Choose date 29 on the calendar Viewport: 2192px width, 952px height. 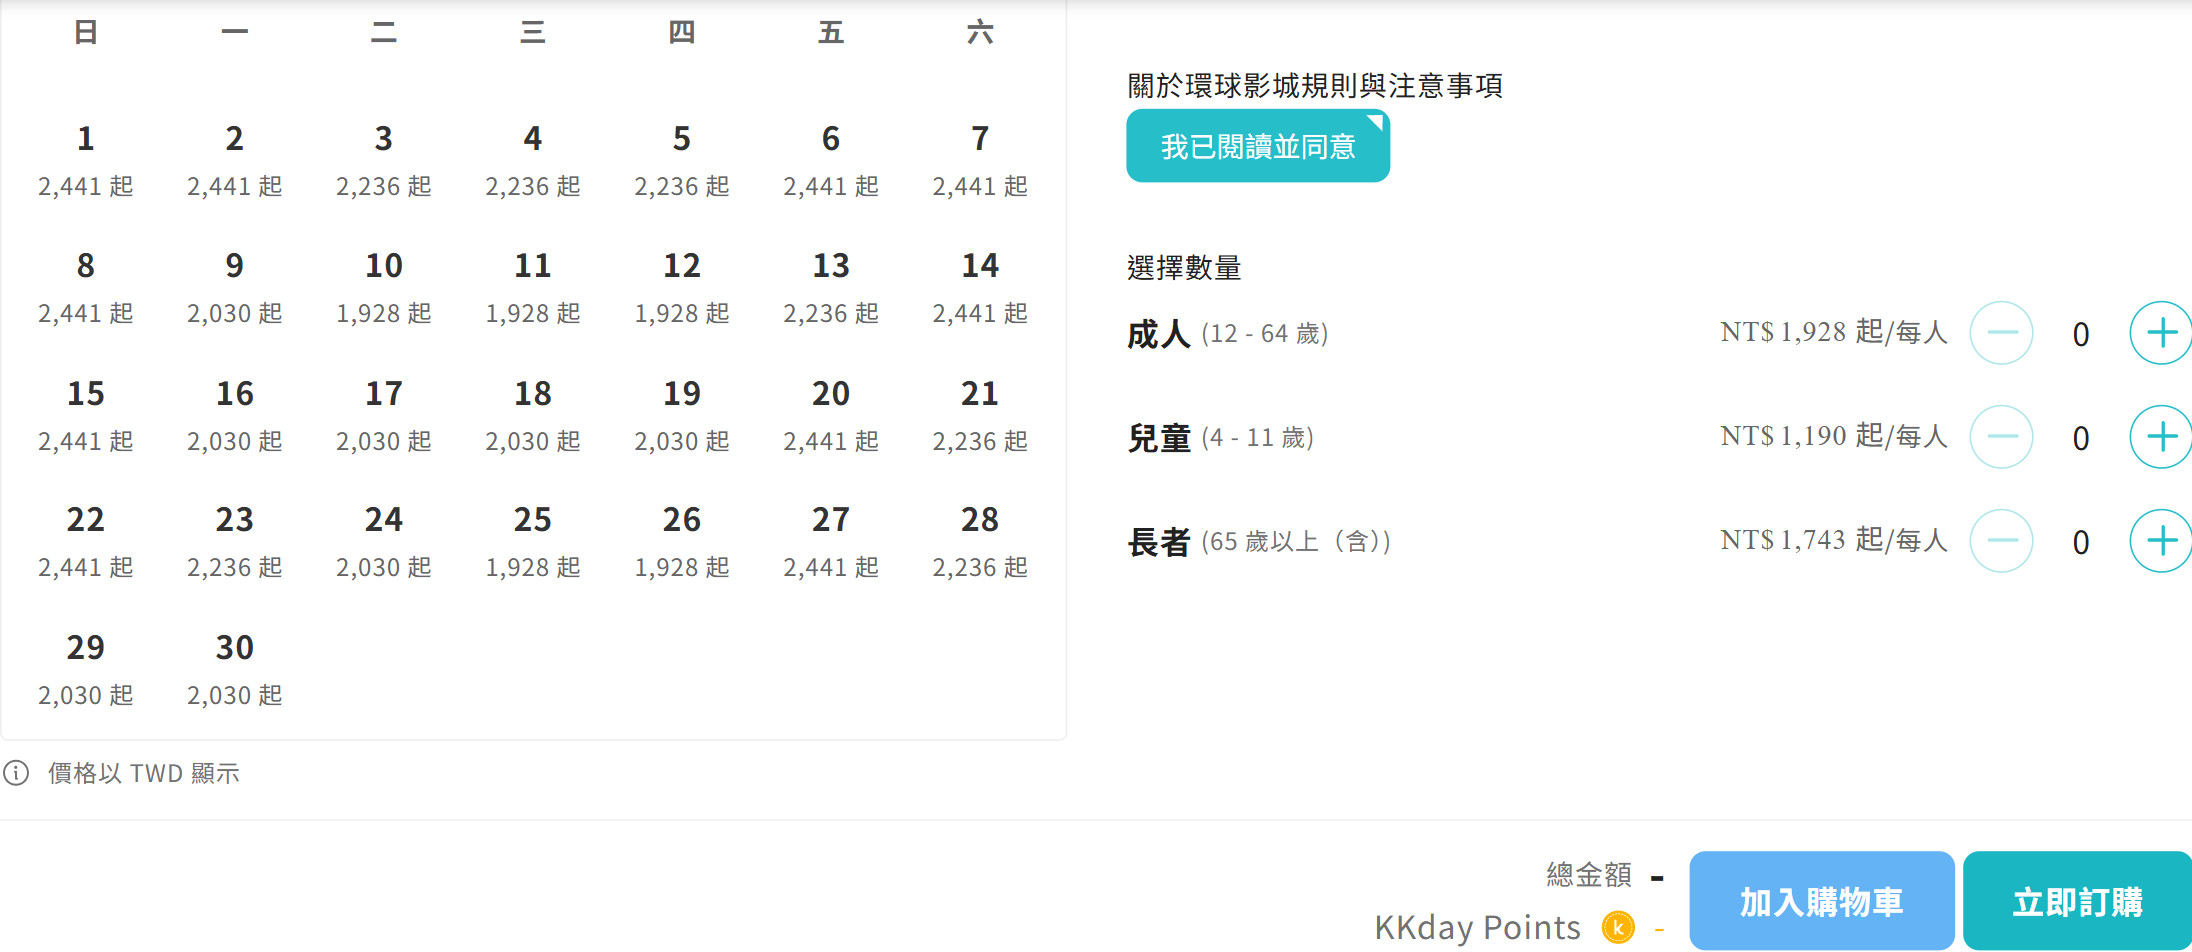point(86,669)
